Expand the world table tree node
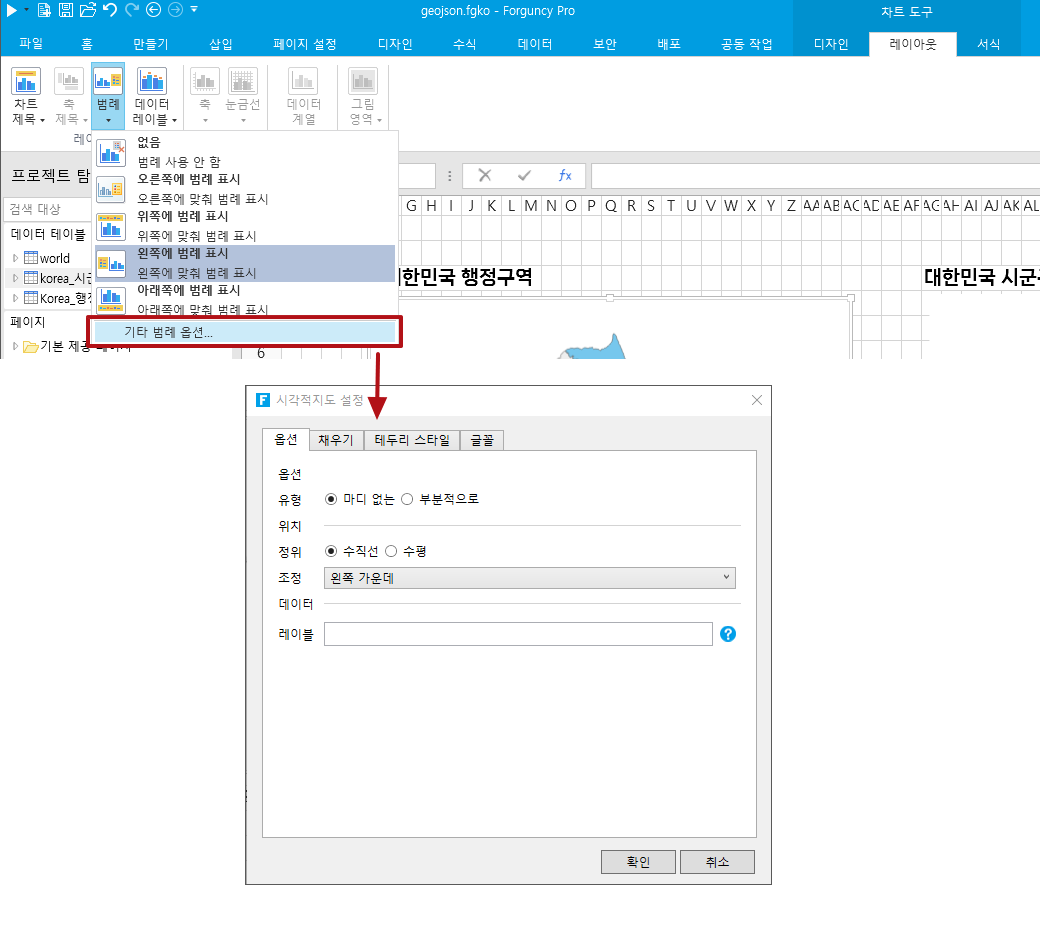 pos(15,258)
